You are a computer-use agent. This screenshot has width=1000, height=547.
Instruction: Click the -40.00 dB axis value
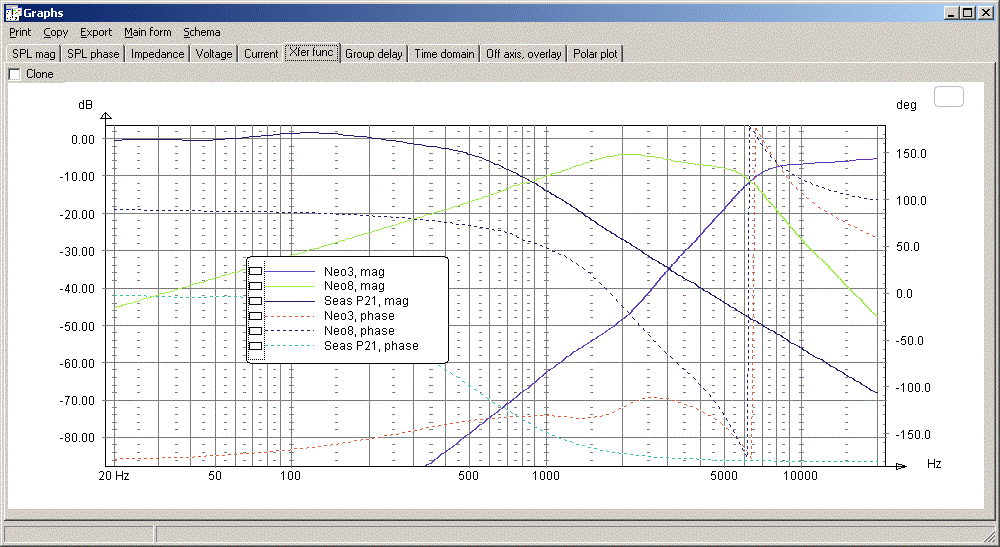(x=77, y=289)
